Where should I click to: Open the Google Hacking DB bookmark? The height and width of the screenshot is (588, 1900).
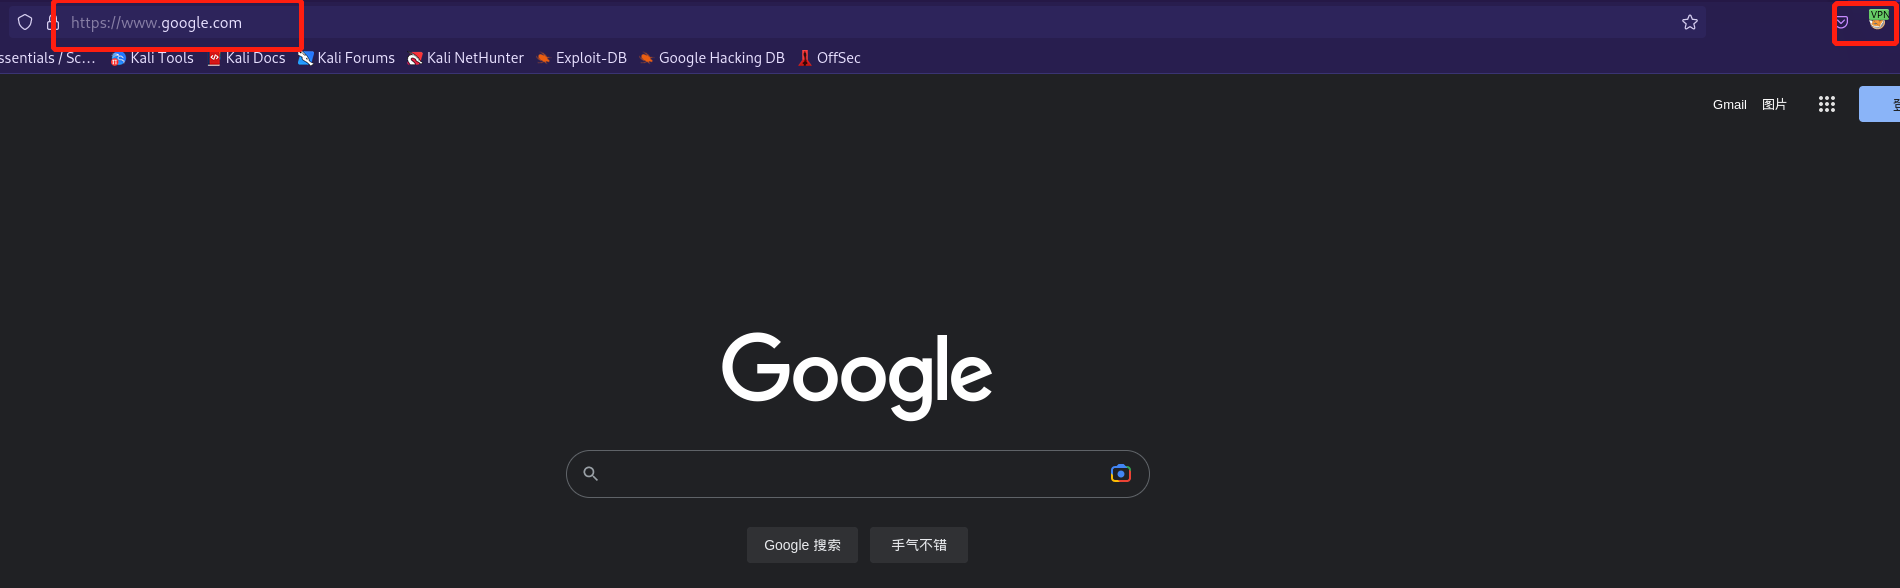[x=712, y=58]
